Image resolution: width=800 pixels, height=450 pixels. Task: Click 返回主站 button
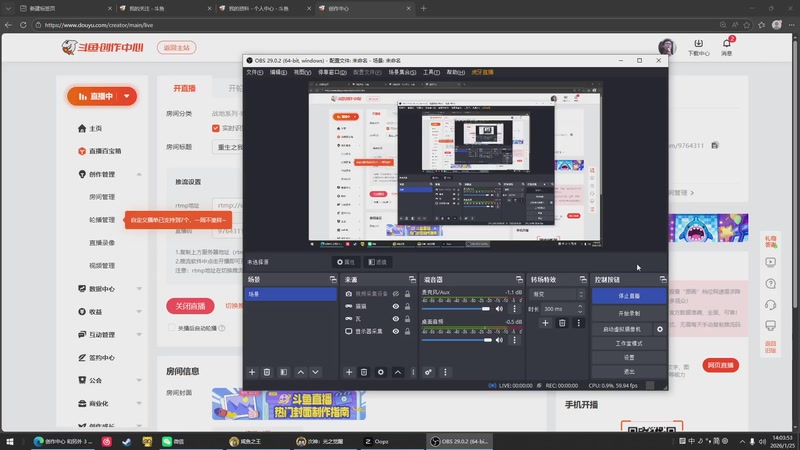(x=177, y=47)
